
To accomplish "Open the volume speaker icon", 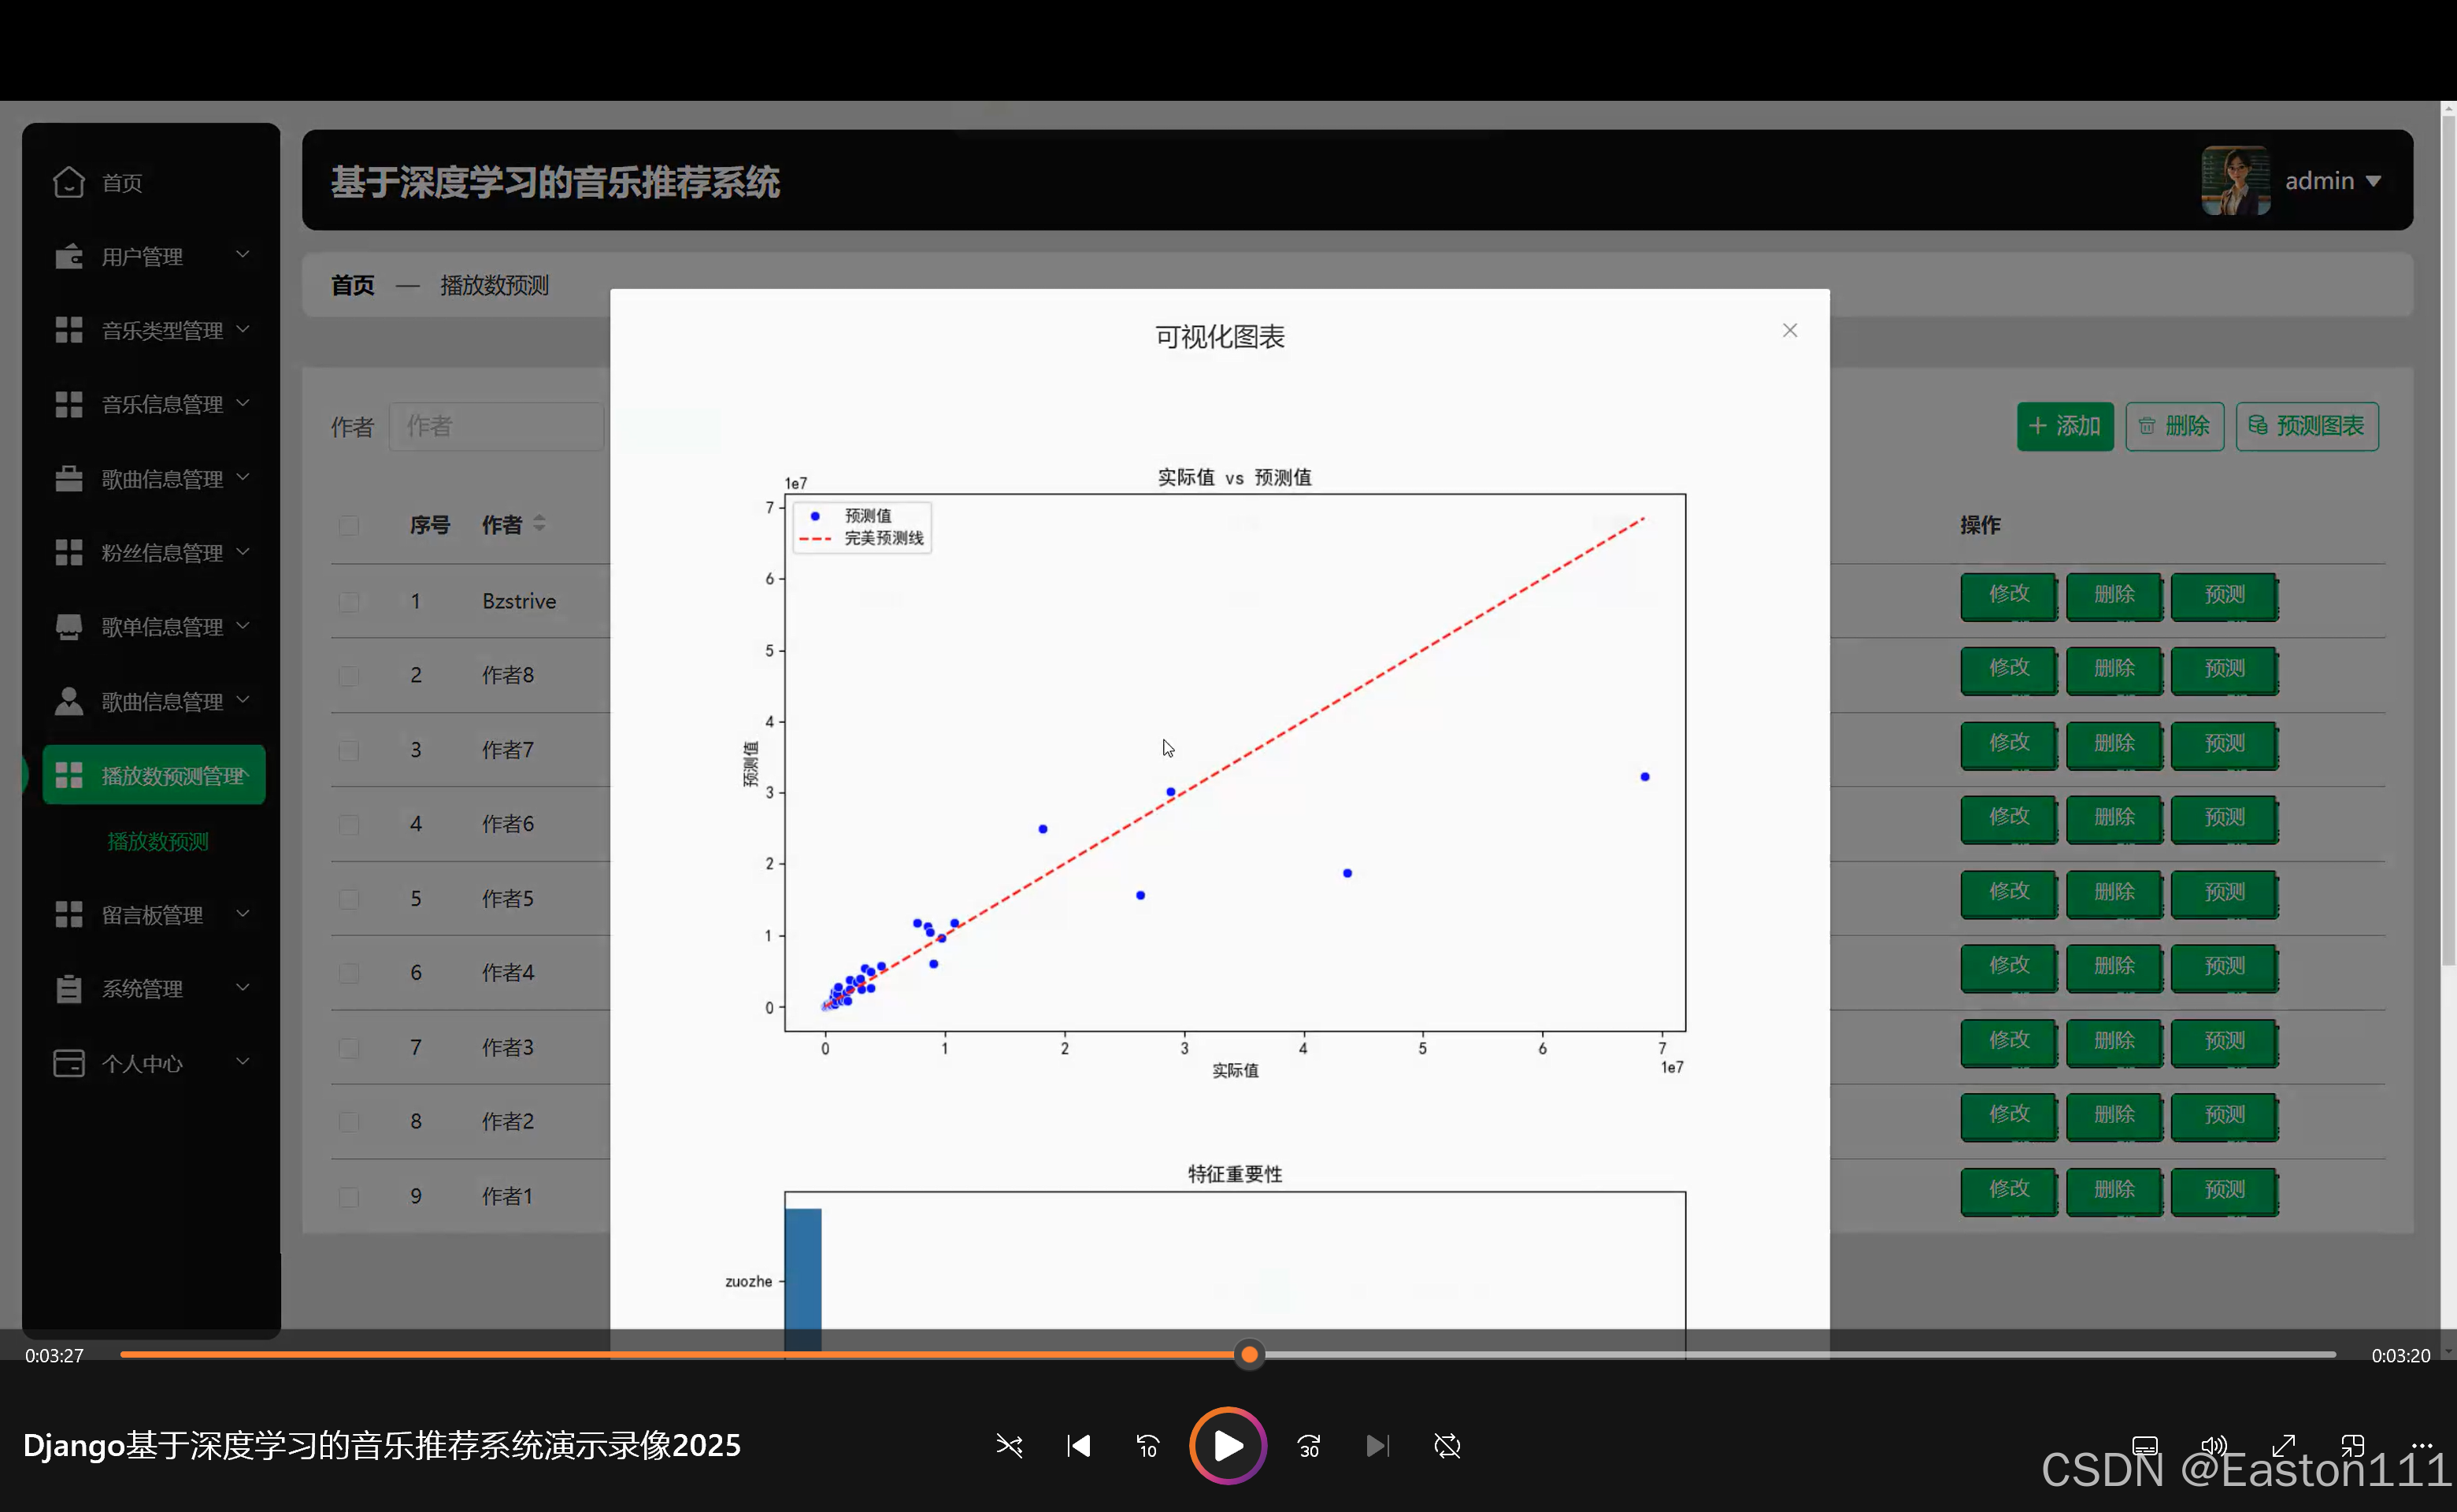I will (x=2213, y=1445).
